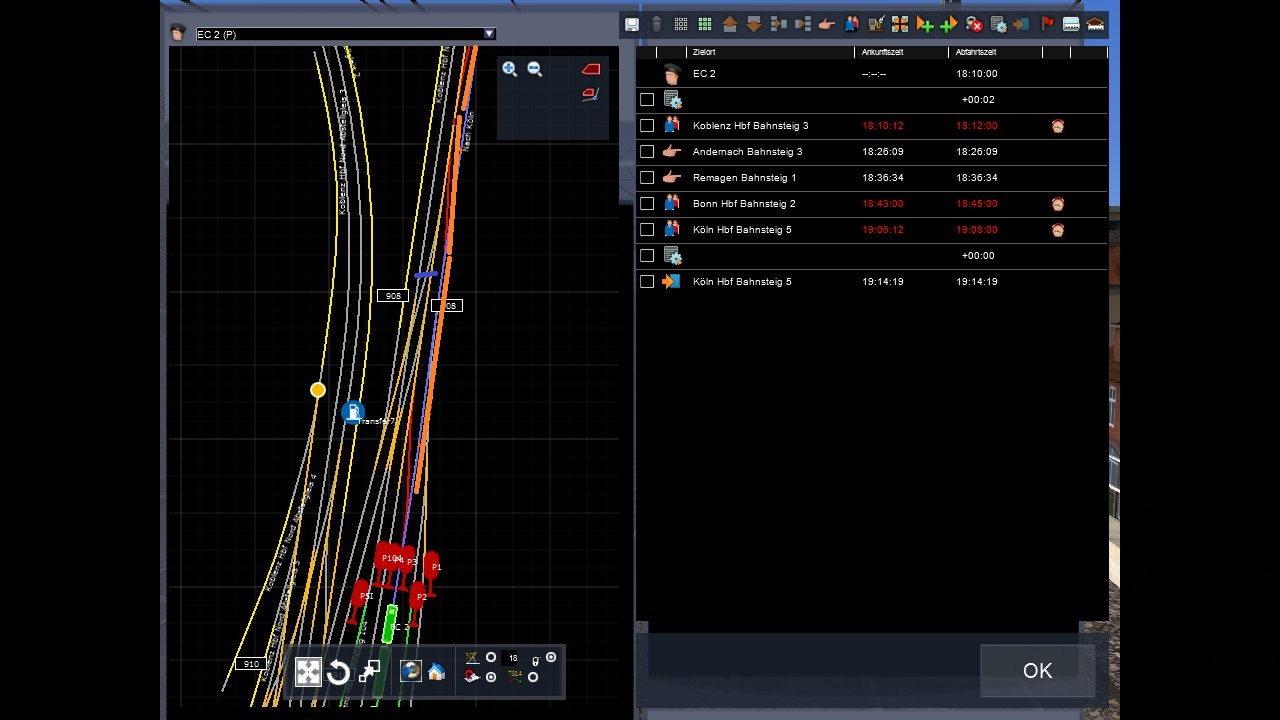Click the globe world icon in bottom toolbar
The height and width of the screenshot is (720, 1280).
click(410, 671)
